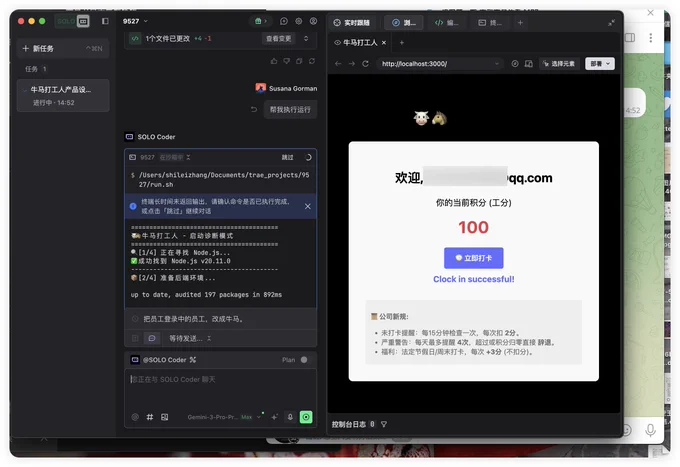This screenshot has height=467, width=680.
Task: Toggle the Plan mode switch
Action: coord(304,360)
